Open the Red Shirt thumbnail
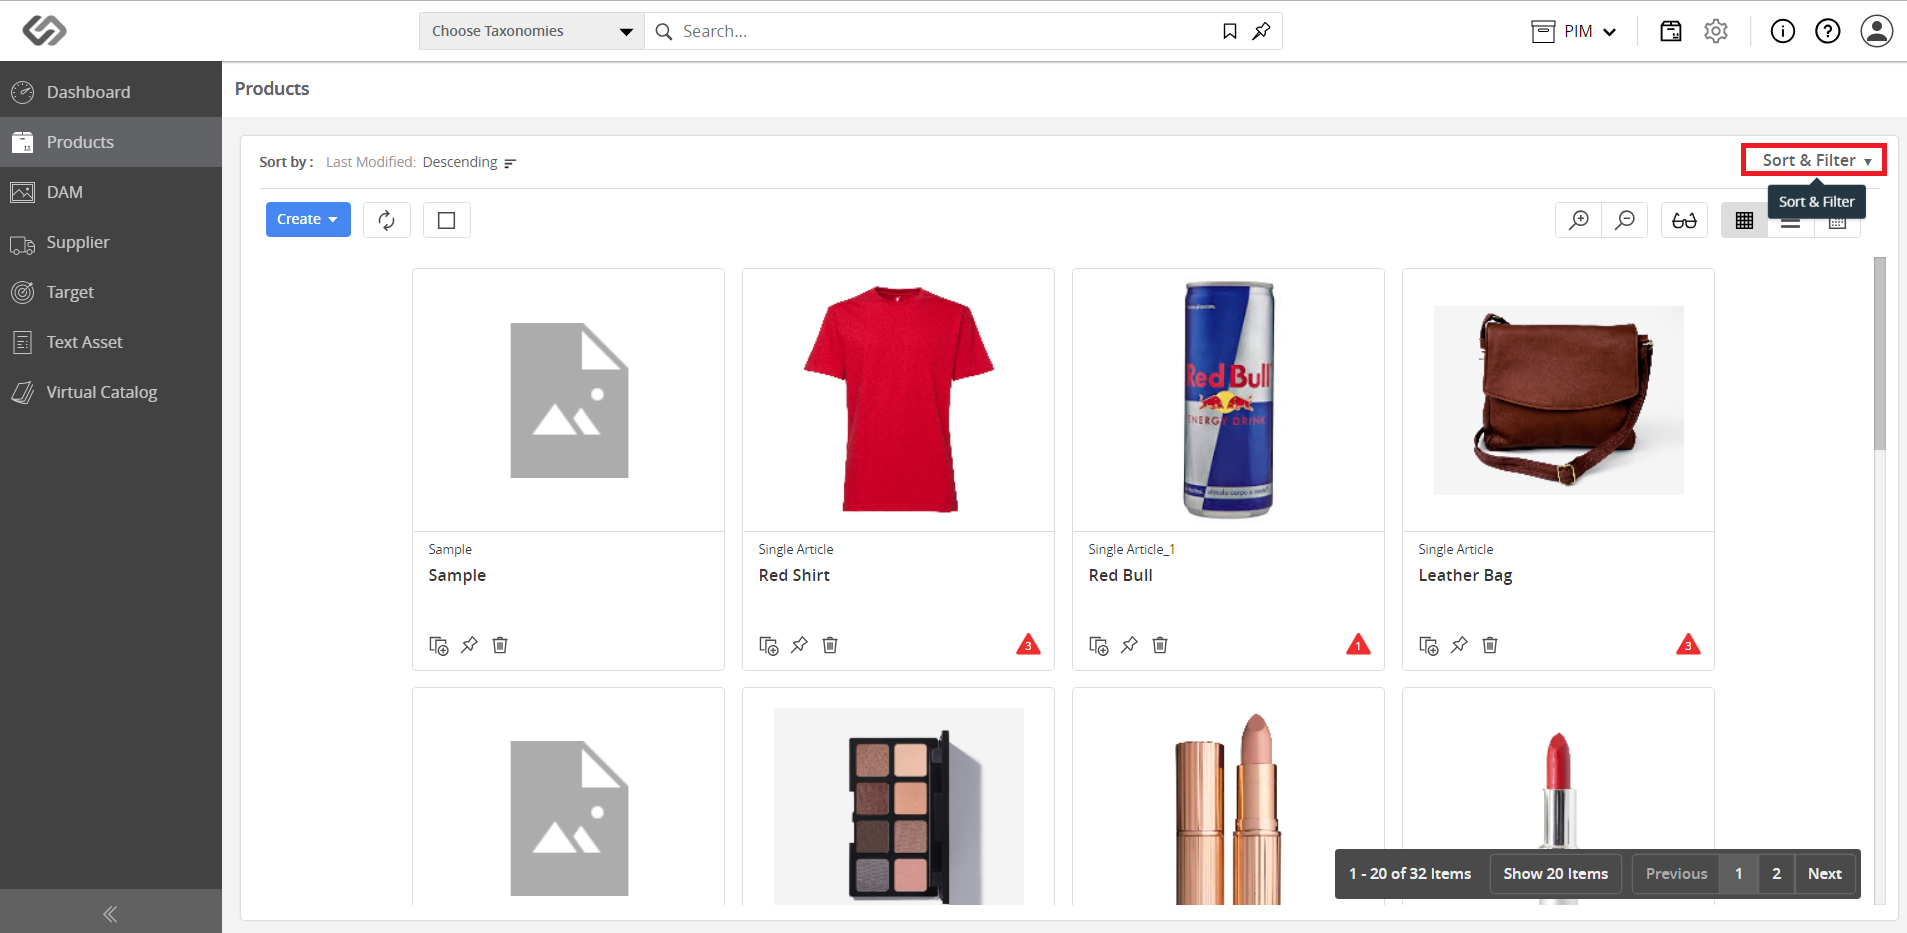 898,400
